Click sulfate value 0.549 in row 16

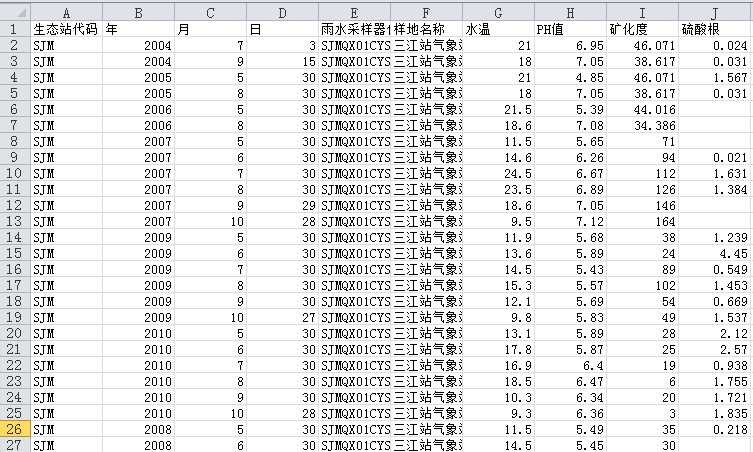pyautogui.click(x=716, y=269)
